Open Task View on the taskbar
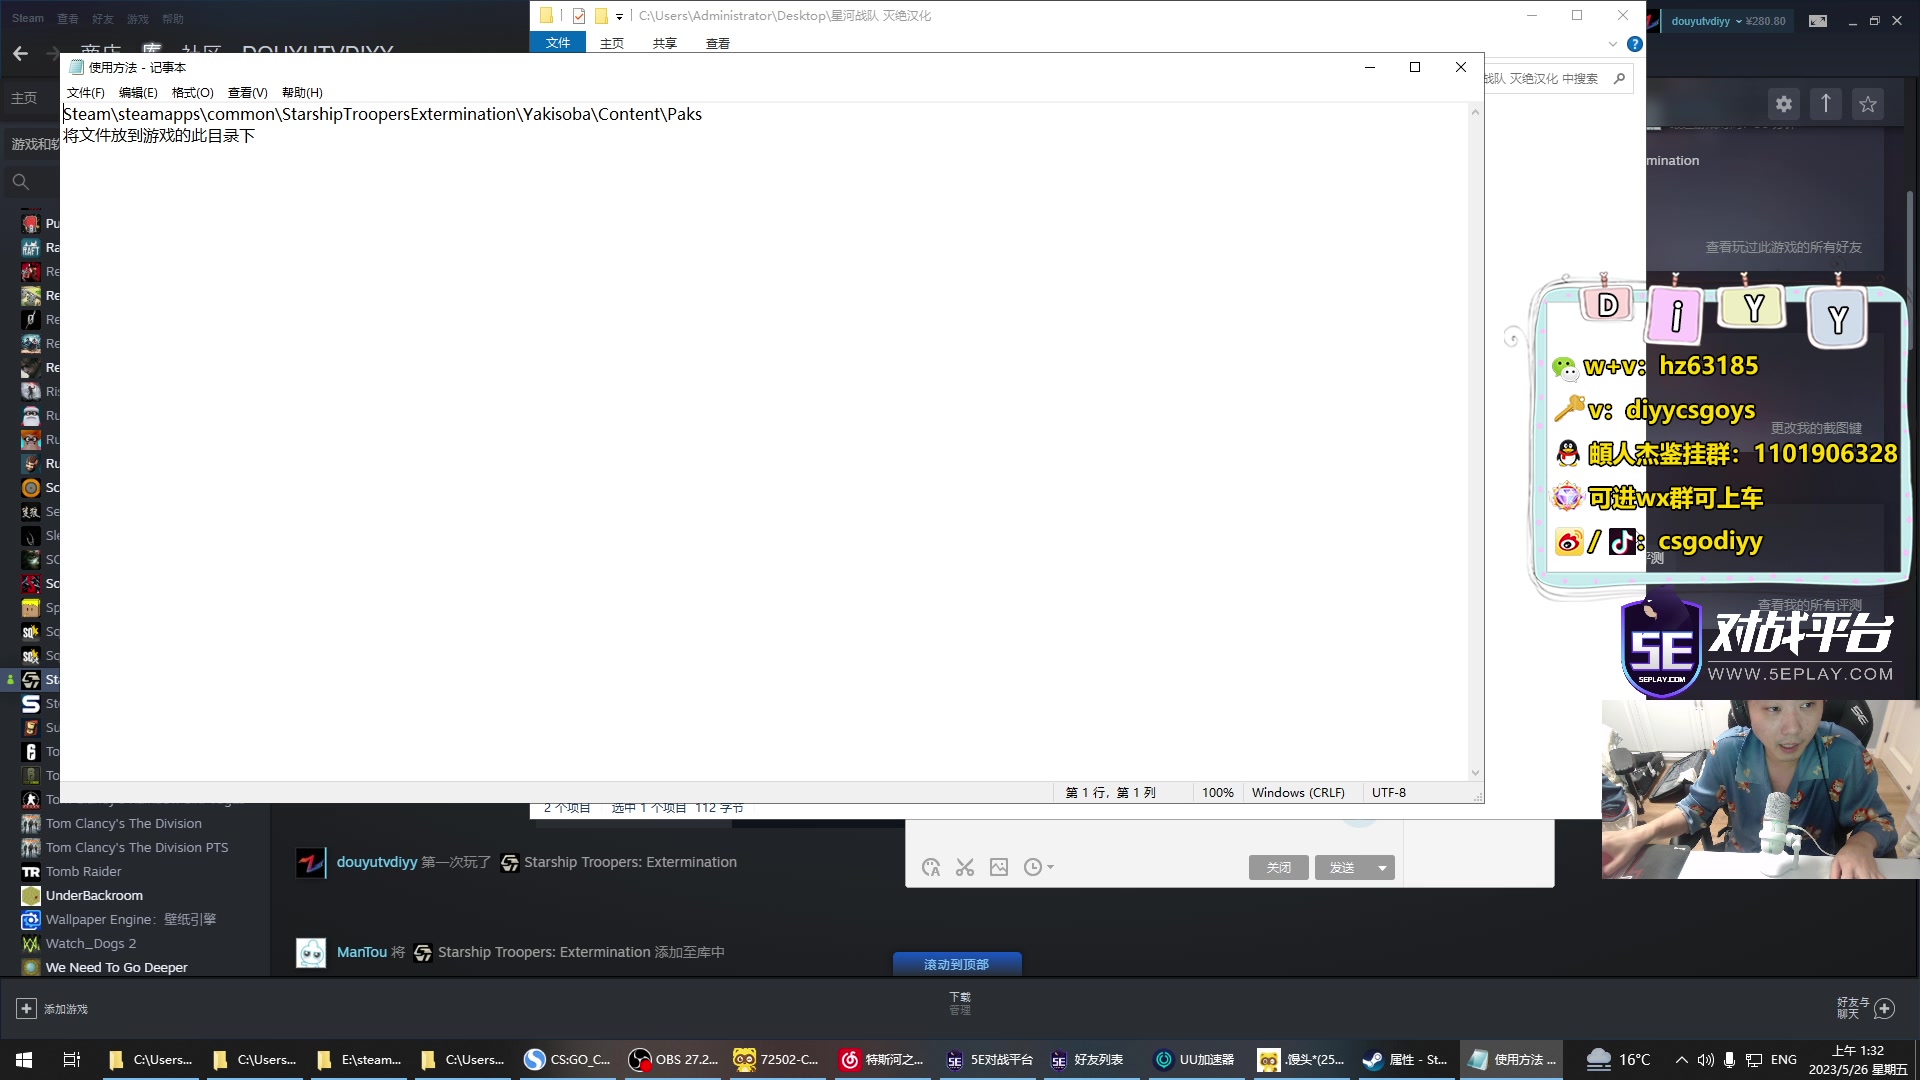This screenshot has height=1080, width=1920. point(71,1060)
